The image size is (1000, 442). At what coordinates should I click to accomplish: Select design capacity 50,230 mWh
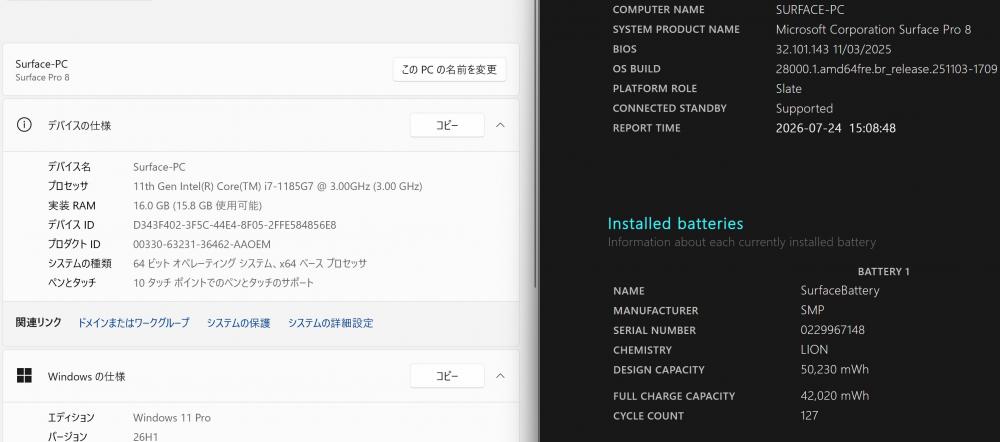click(834, 369)
